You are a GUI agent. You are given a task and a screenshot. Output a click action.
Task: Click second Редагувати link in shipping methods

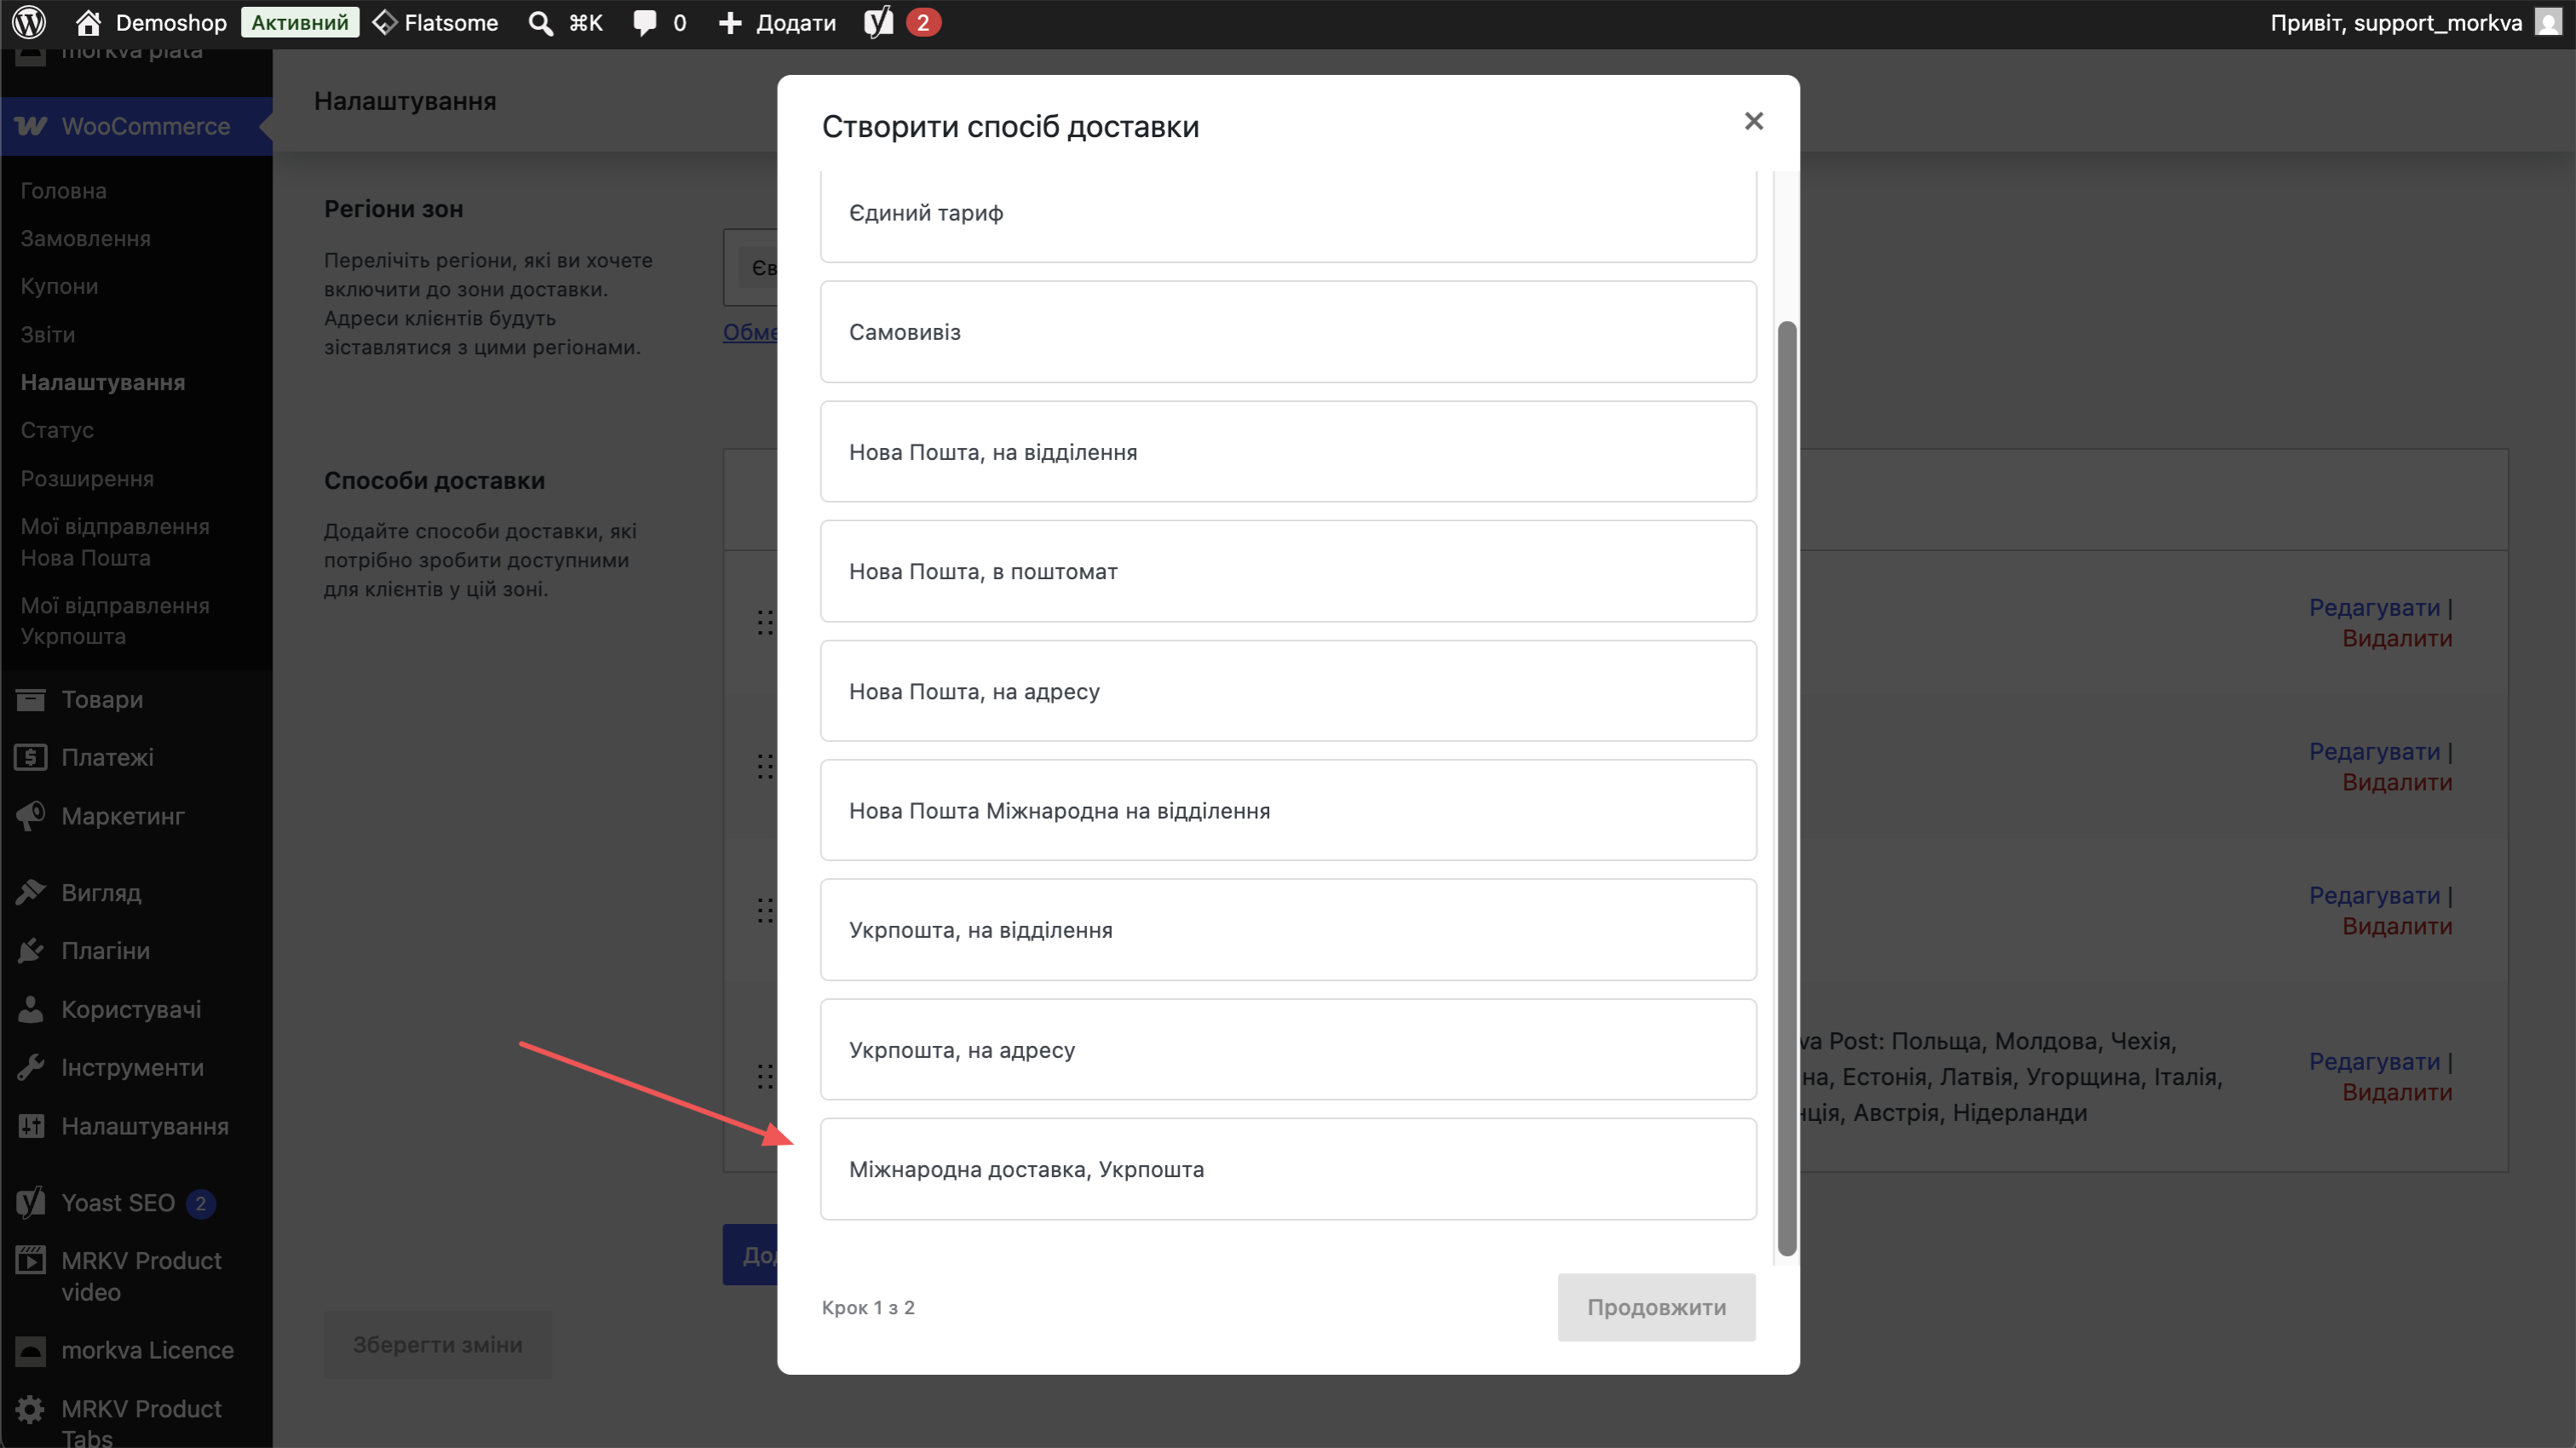tap(2374, 751)
